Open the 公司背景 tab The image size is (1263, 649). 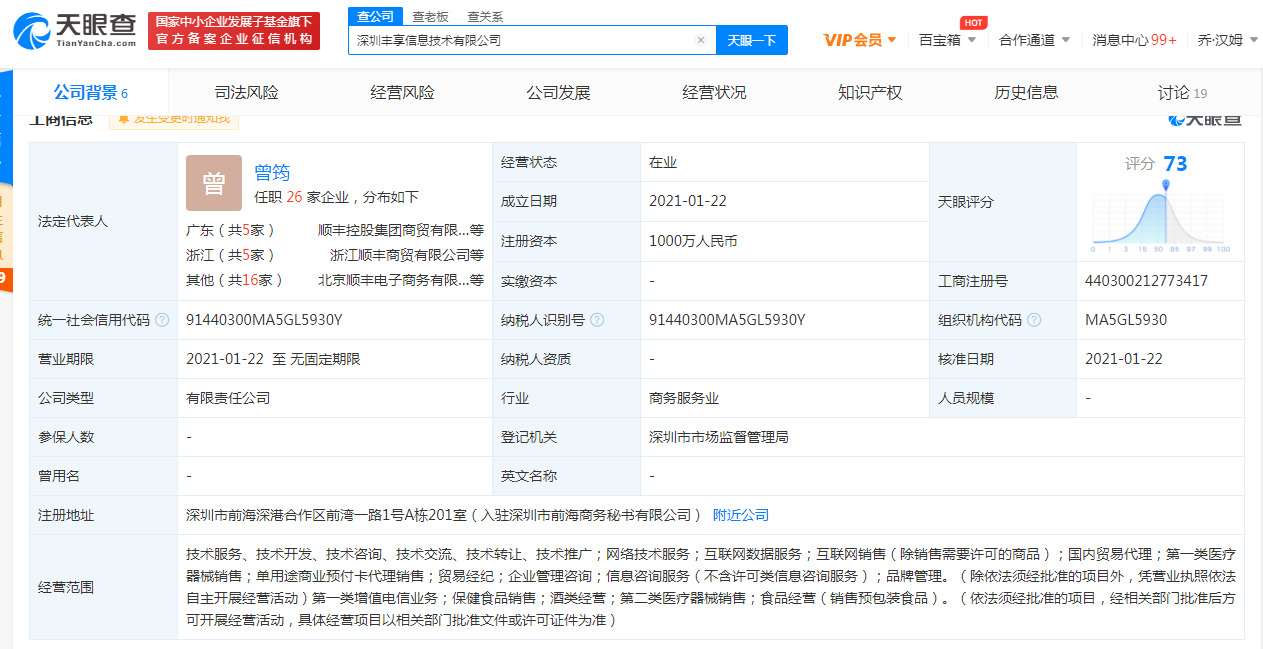pyautogui.click(x=91, y=93)
